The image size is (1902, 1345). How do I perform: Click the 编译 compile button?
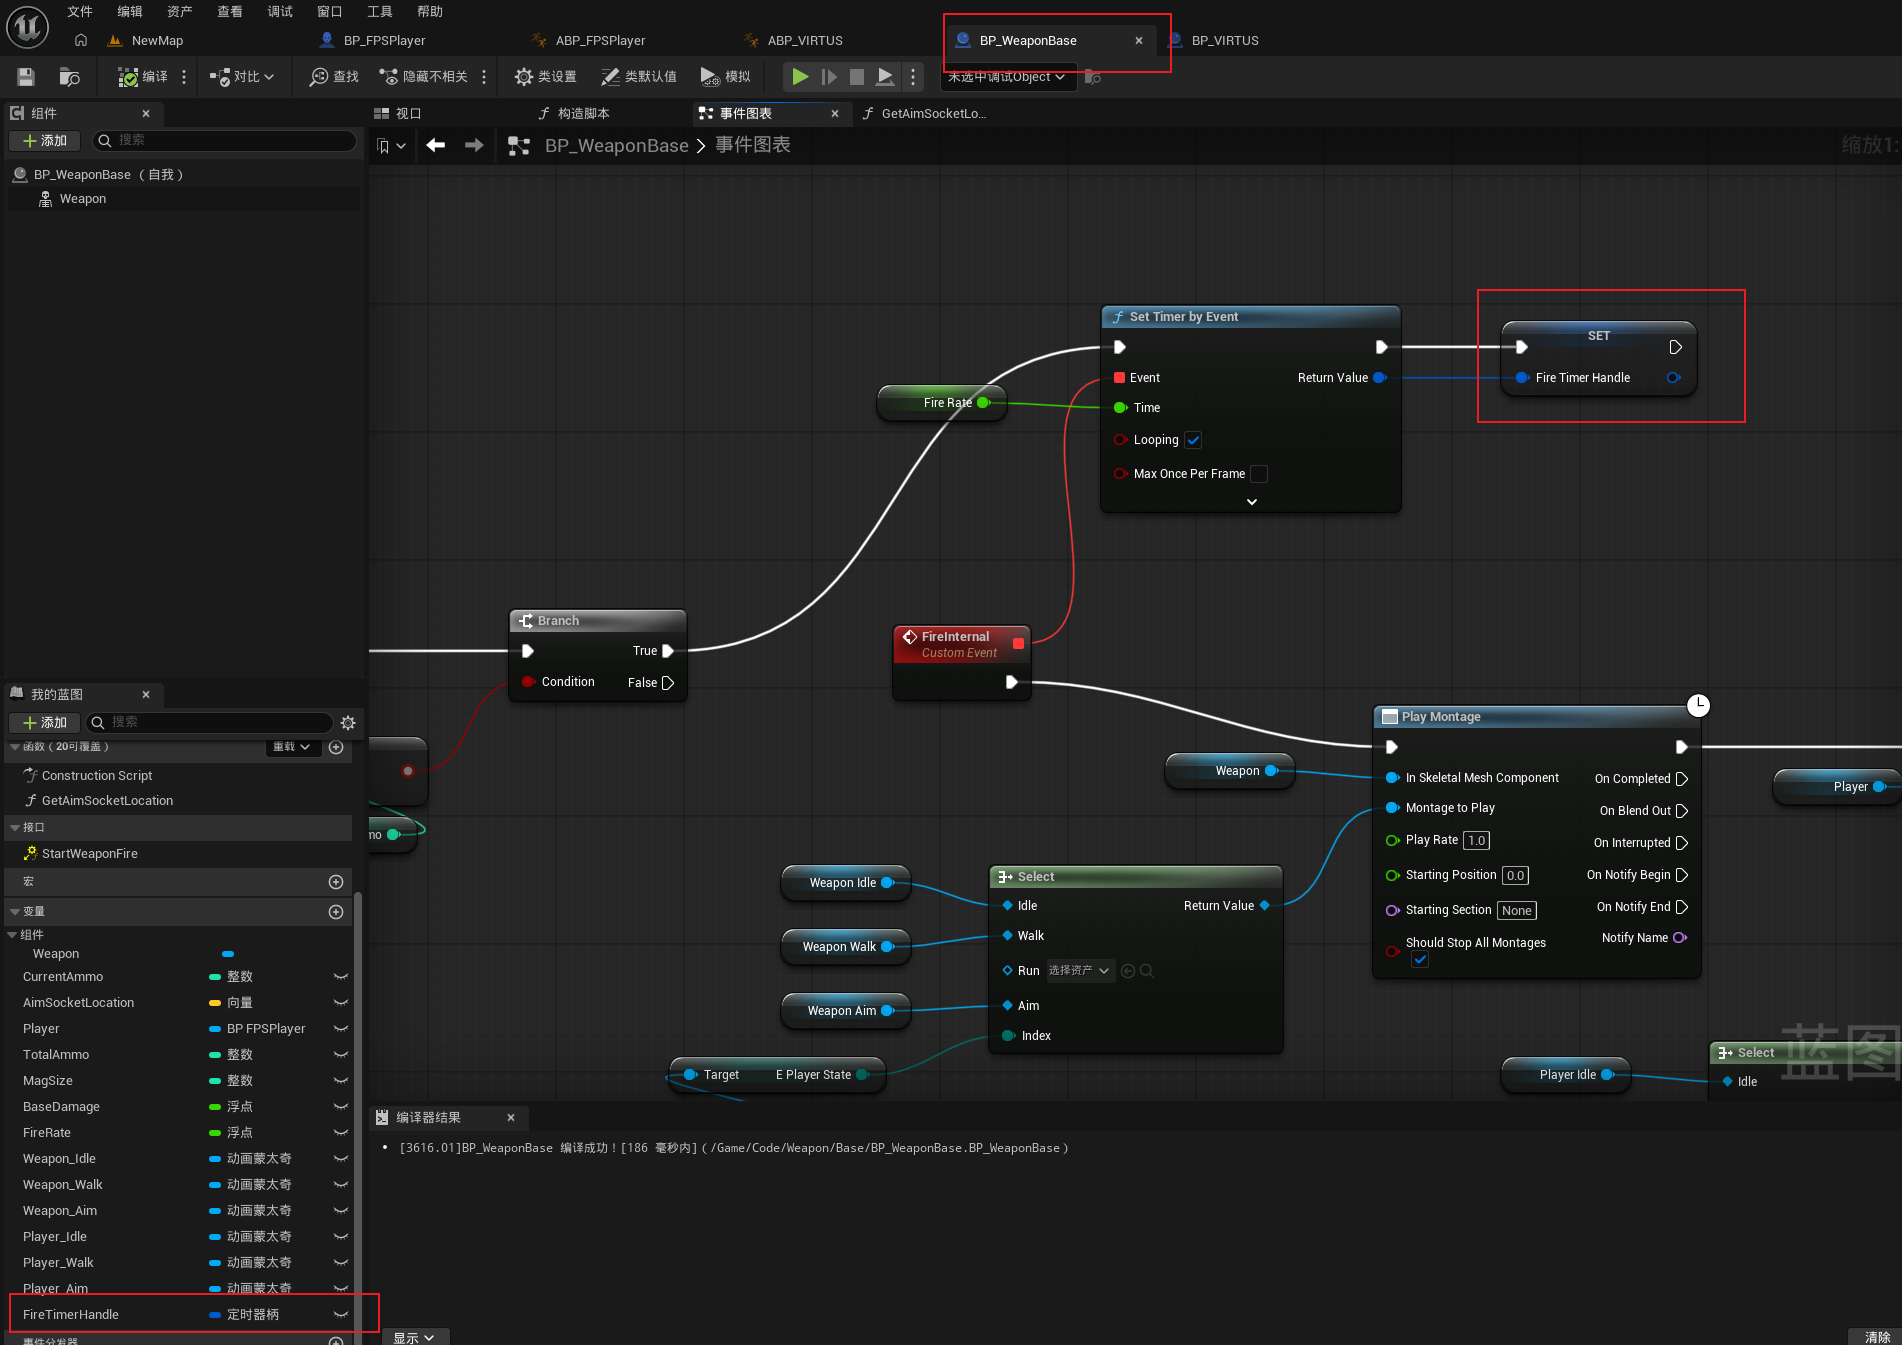click(142, 77)
